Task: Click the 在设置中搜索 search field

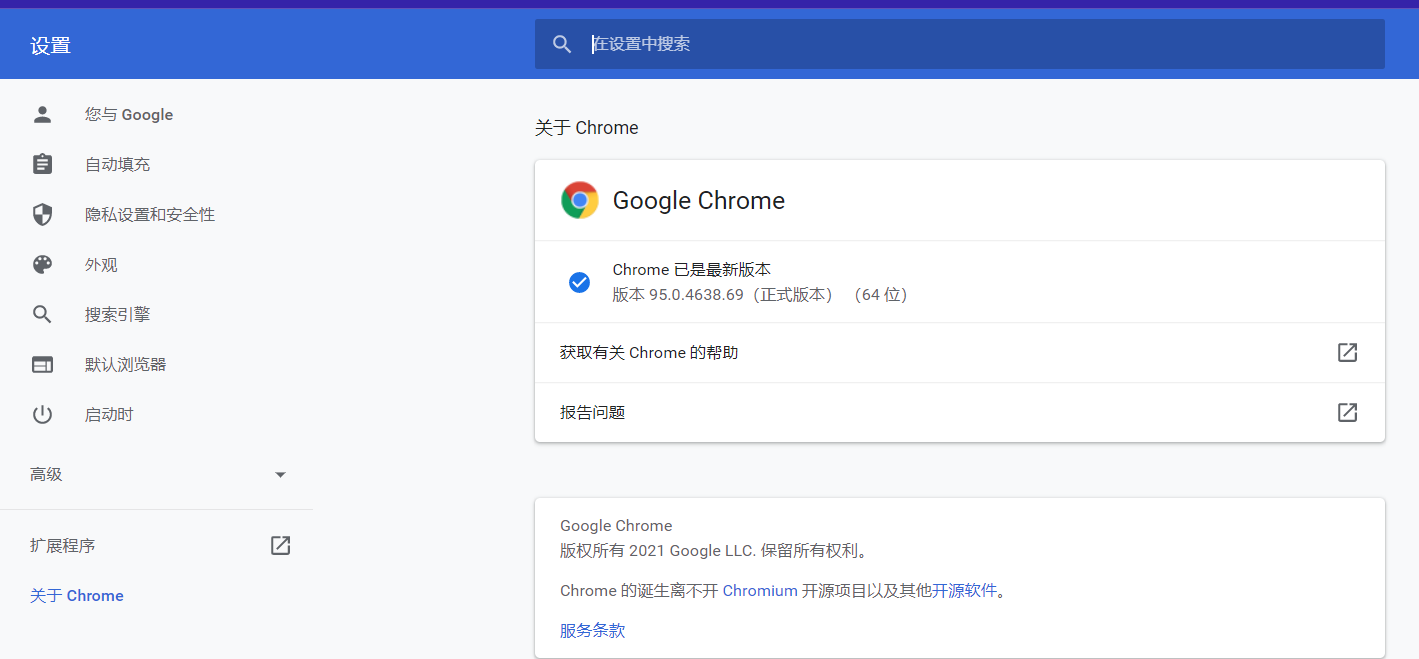Action: [960, 44]
